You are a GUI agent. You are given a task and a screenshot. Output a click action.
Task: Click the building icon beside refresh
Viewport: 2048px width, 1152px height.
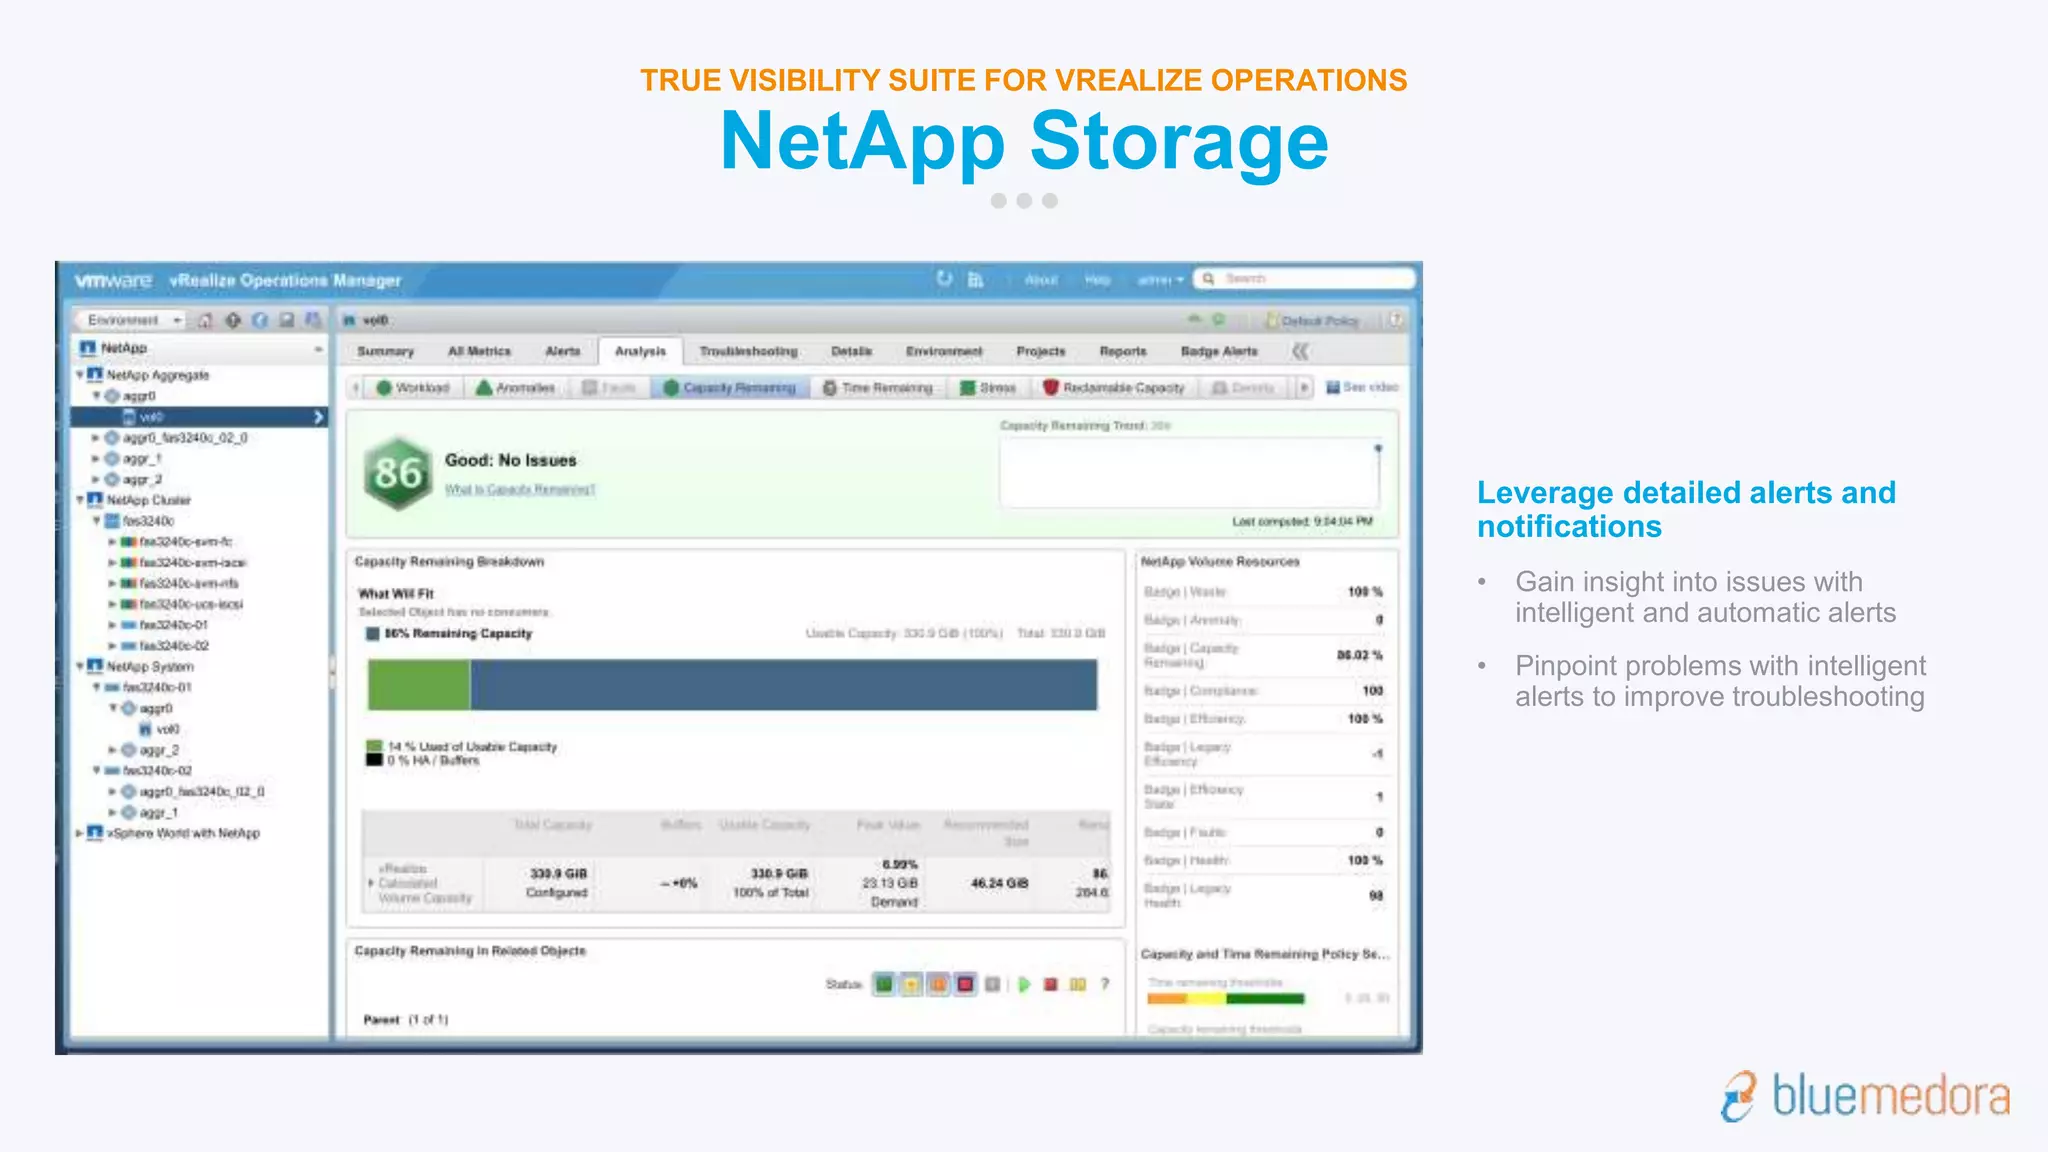tap(975, 280)
